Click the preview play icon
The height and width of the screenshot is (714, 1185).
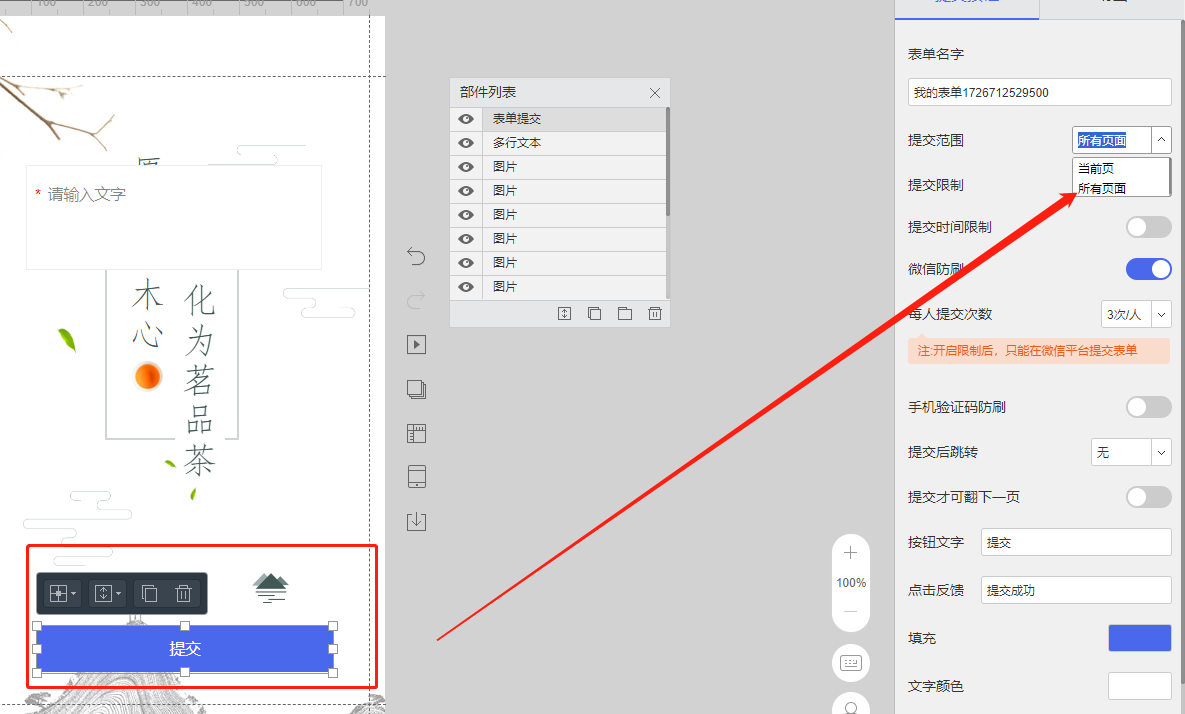point(416,345)
